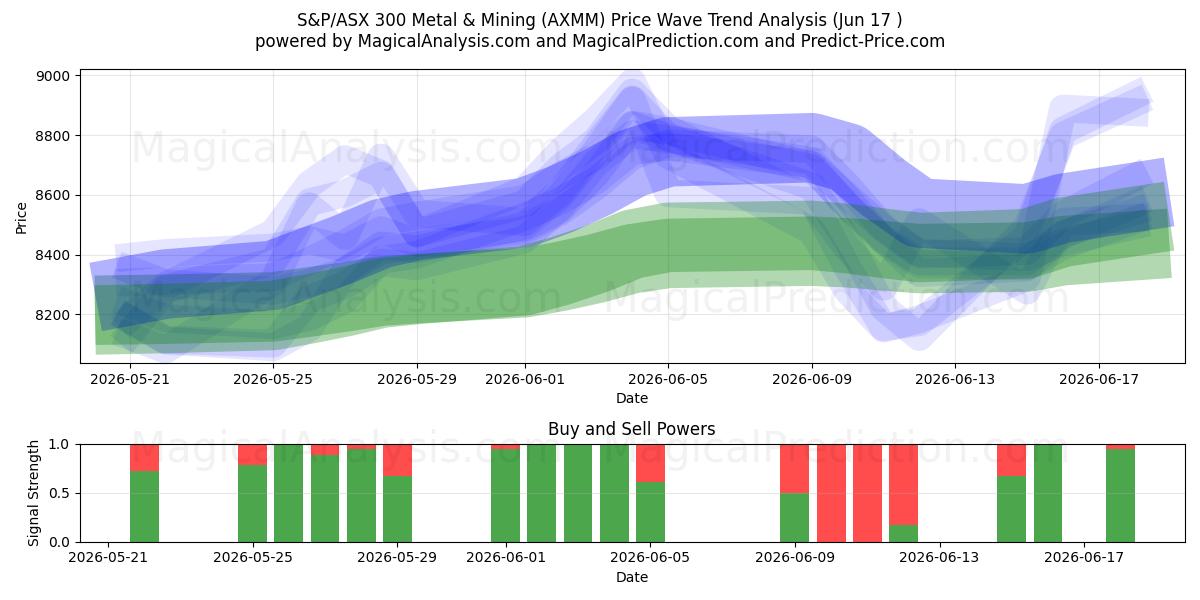Click the 8800 price tick label
This screenshot has width=1200, height=600.
point(53,136)
